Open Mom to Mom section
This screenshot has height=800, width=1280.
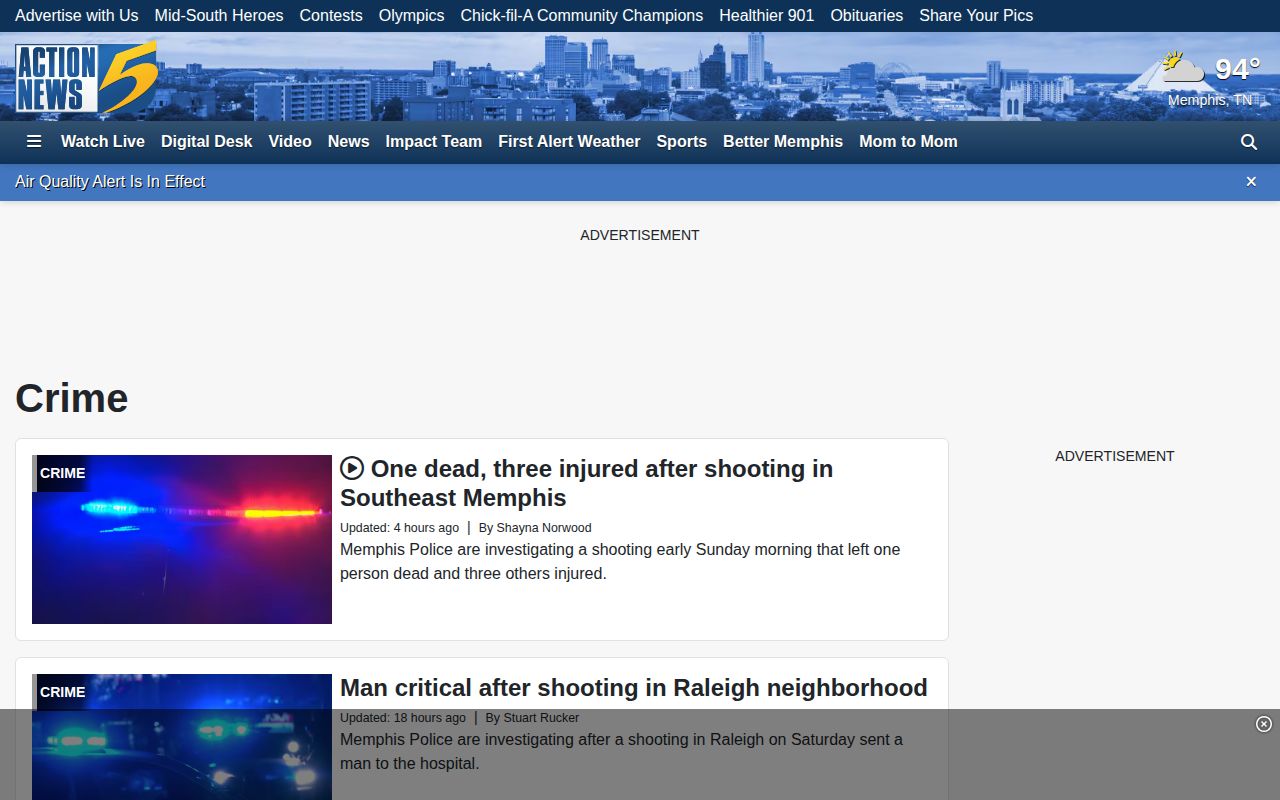[x=908, y=142]
